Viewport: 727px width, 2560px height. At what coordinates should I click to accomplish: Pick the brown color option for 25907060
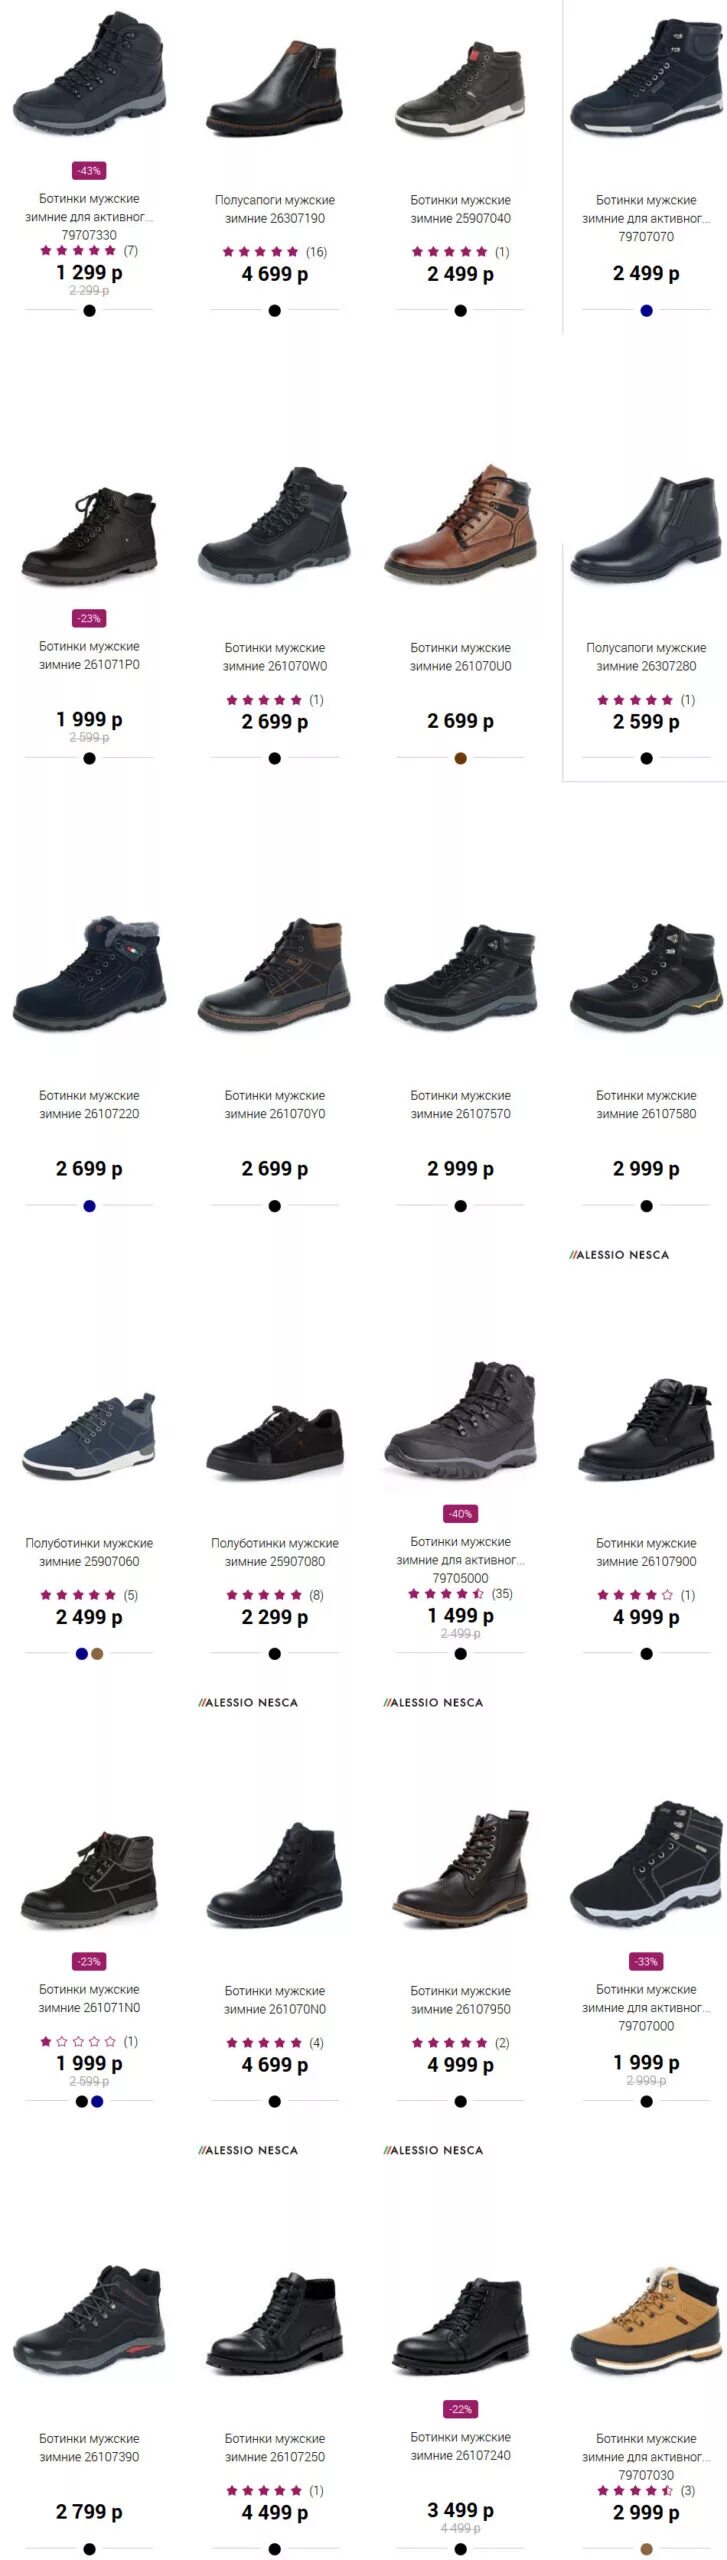97,1653
